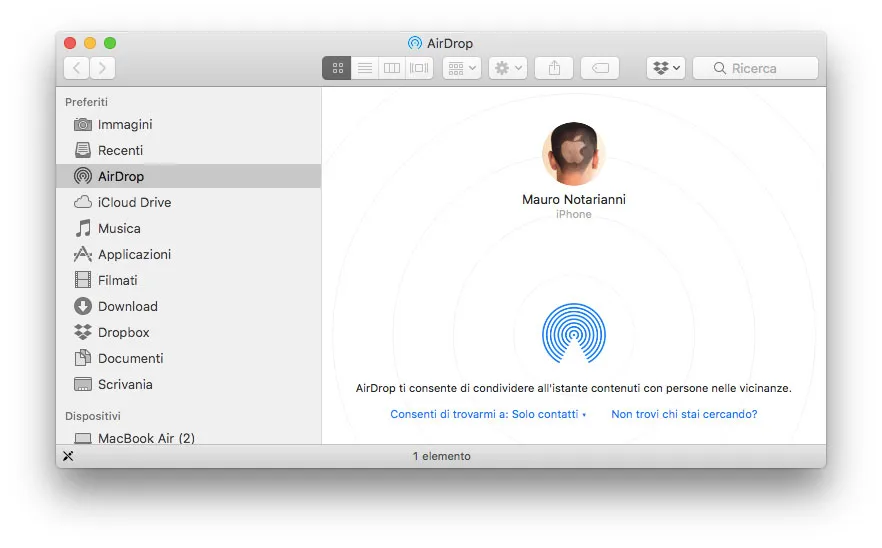Select Filmati in the sidebar
This screenshot has width=882, height=548.
(188, 280)
